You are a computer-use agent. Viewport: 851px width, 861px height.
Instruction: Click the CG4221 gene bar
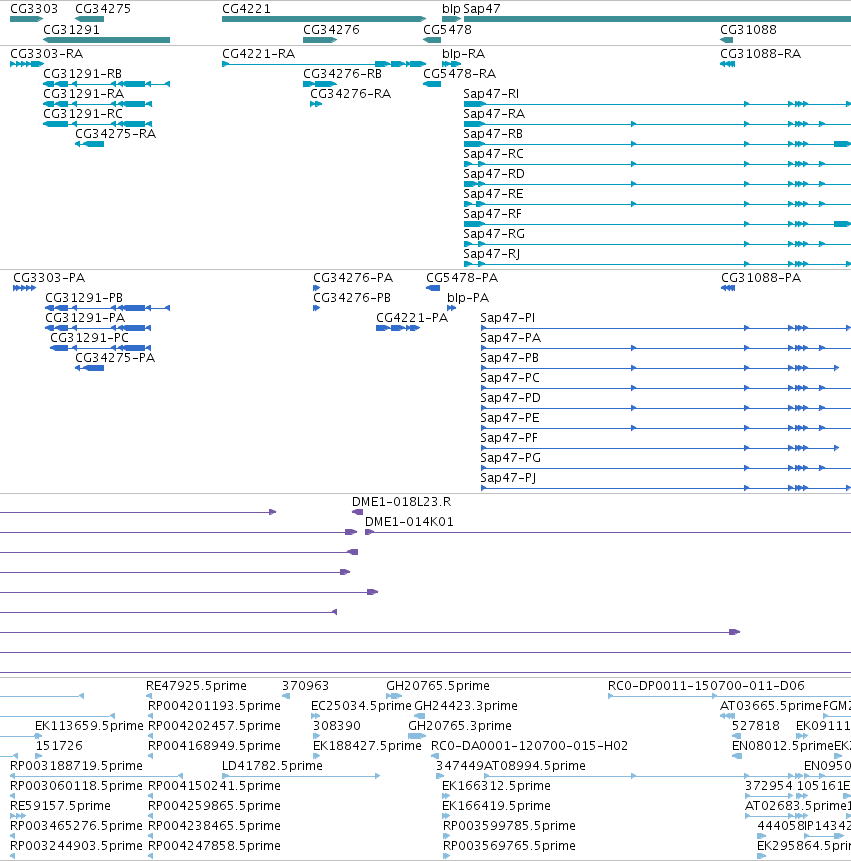click(x=324, y=19)
